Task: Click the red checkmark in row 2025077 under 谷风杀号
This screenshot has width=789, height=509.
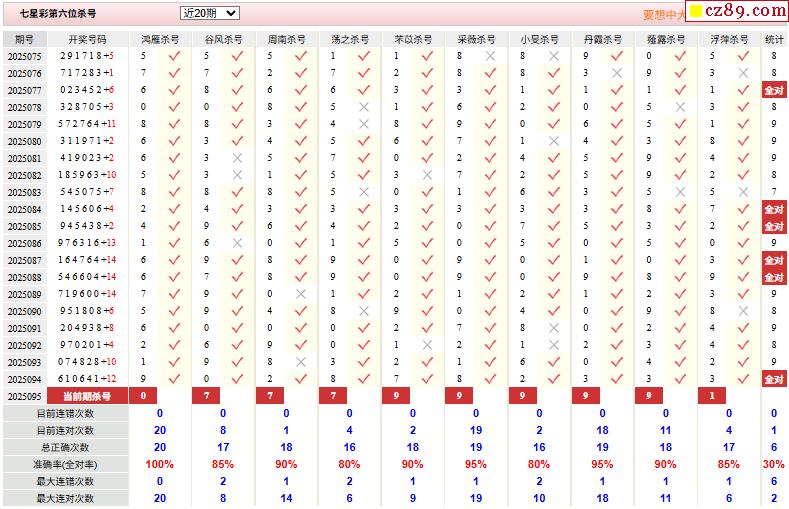Action: pyautogui.click(x=238, y=91)
